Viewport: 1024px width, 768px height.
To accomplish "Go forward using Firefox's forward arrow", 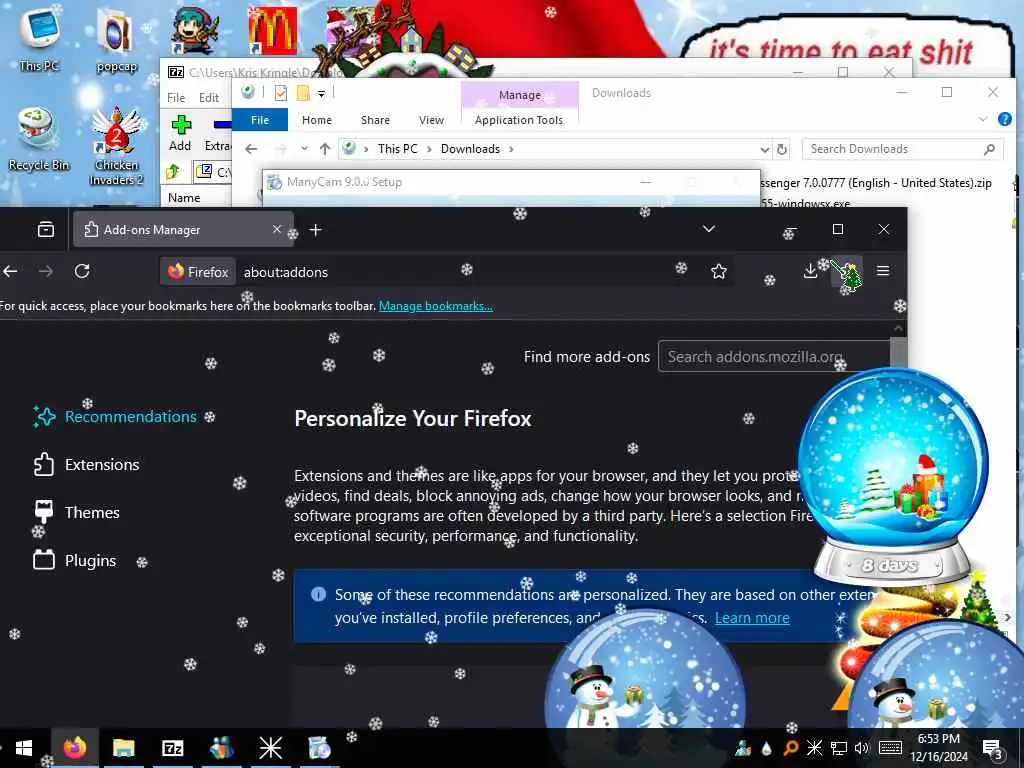I will coord(46,271).
